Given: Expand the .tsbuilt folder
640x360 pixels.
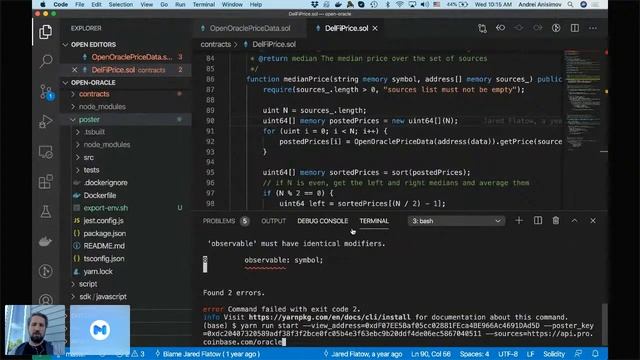Looking at the screenshot, I should [94, 132].
